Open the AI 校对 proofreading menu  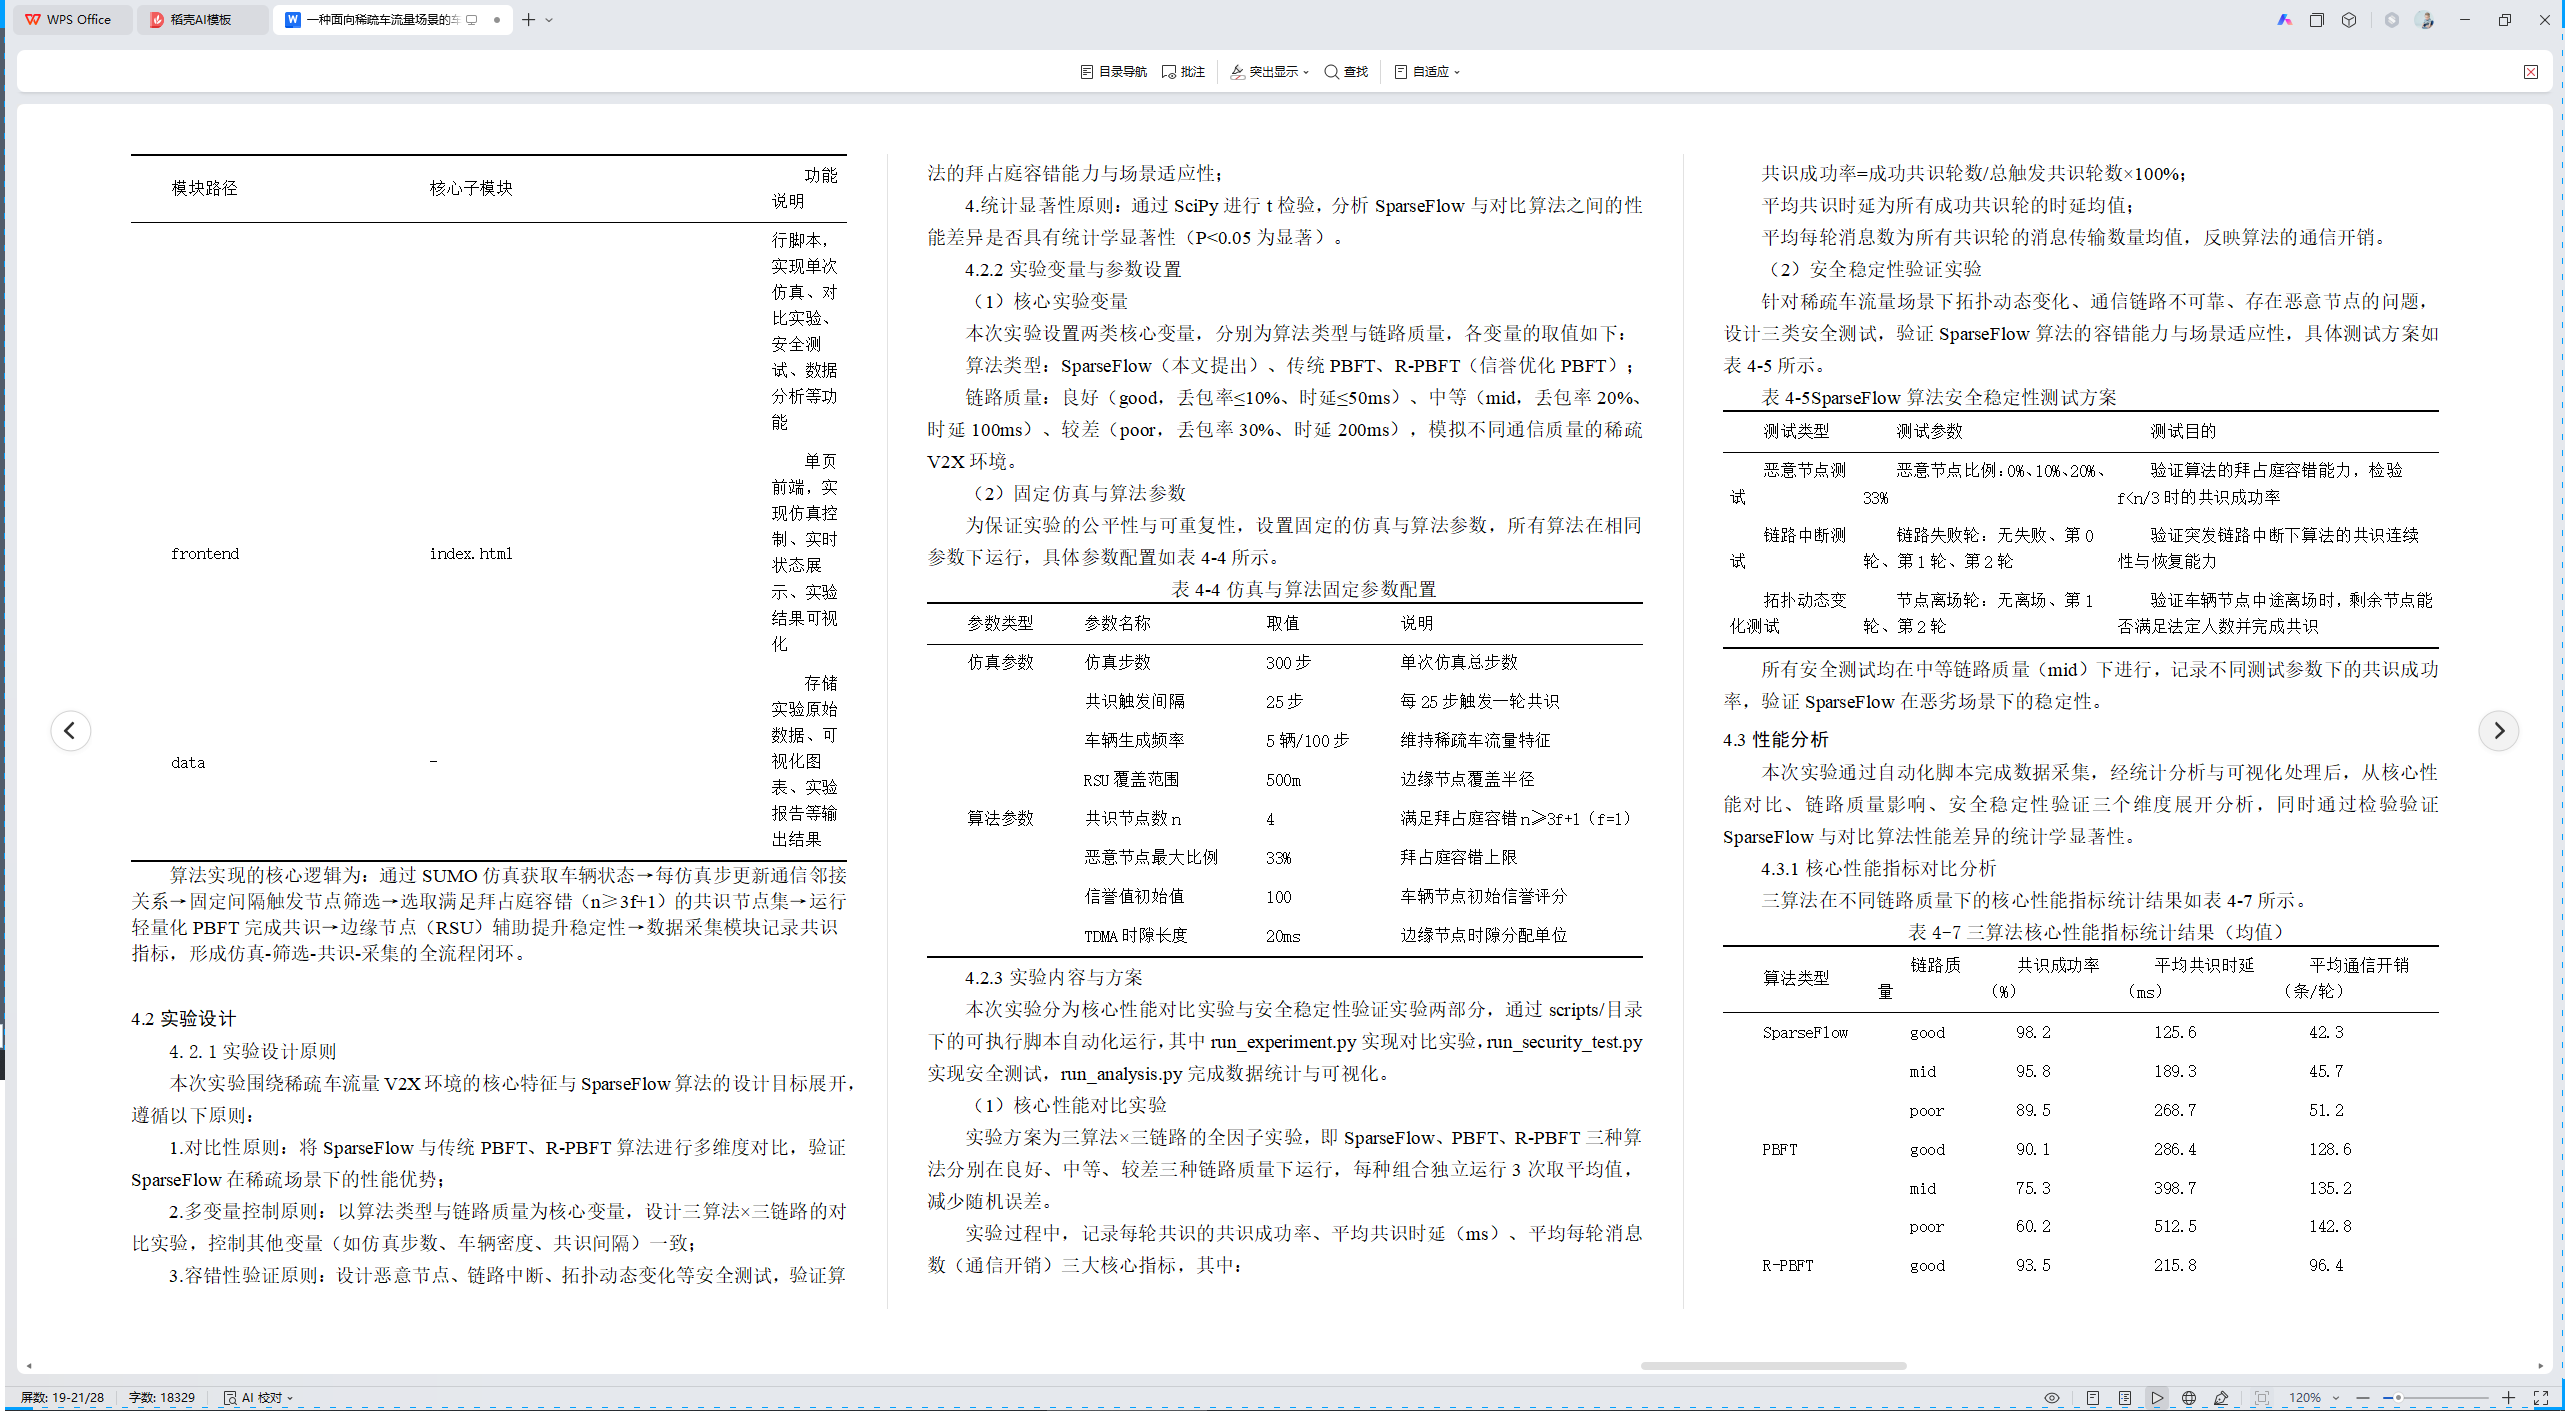coord(258,1398)
